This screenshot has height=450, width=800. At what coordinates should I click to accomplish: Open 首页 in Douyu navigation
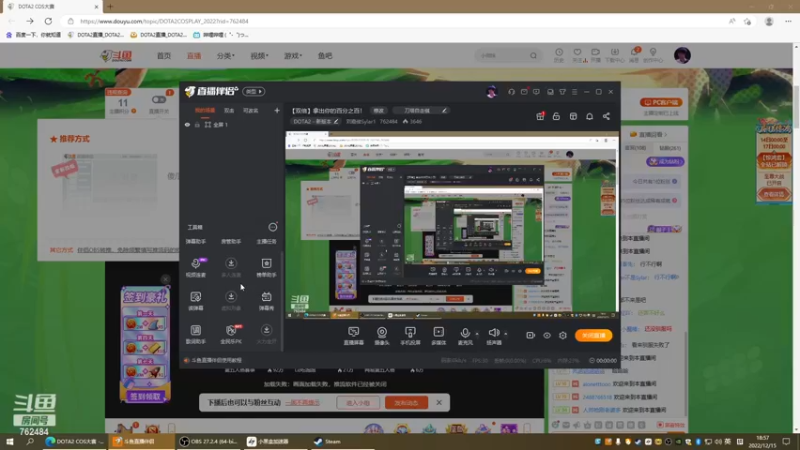(x=164, y=56)
